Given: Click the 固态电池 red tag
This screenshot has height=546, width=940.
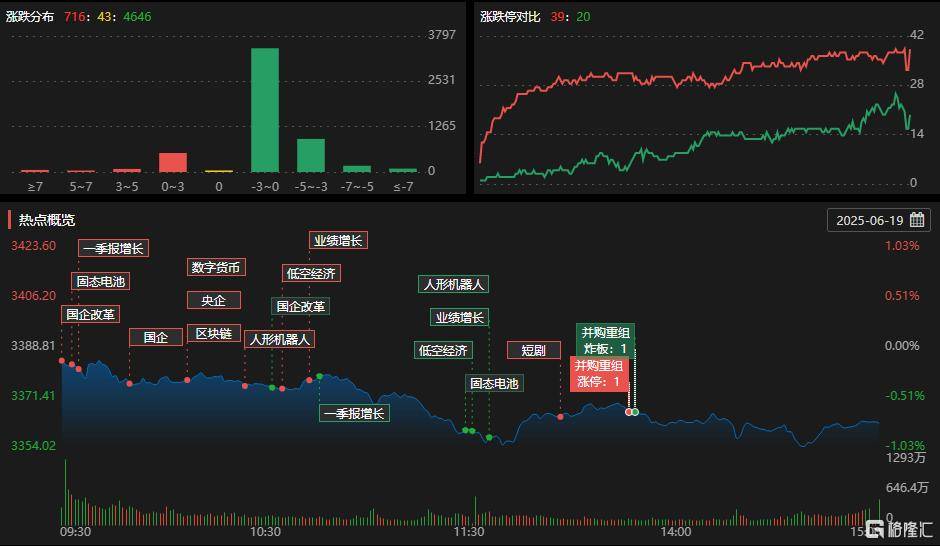Looking at the screenshot, I should point(101,281).
